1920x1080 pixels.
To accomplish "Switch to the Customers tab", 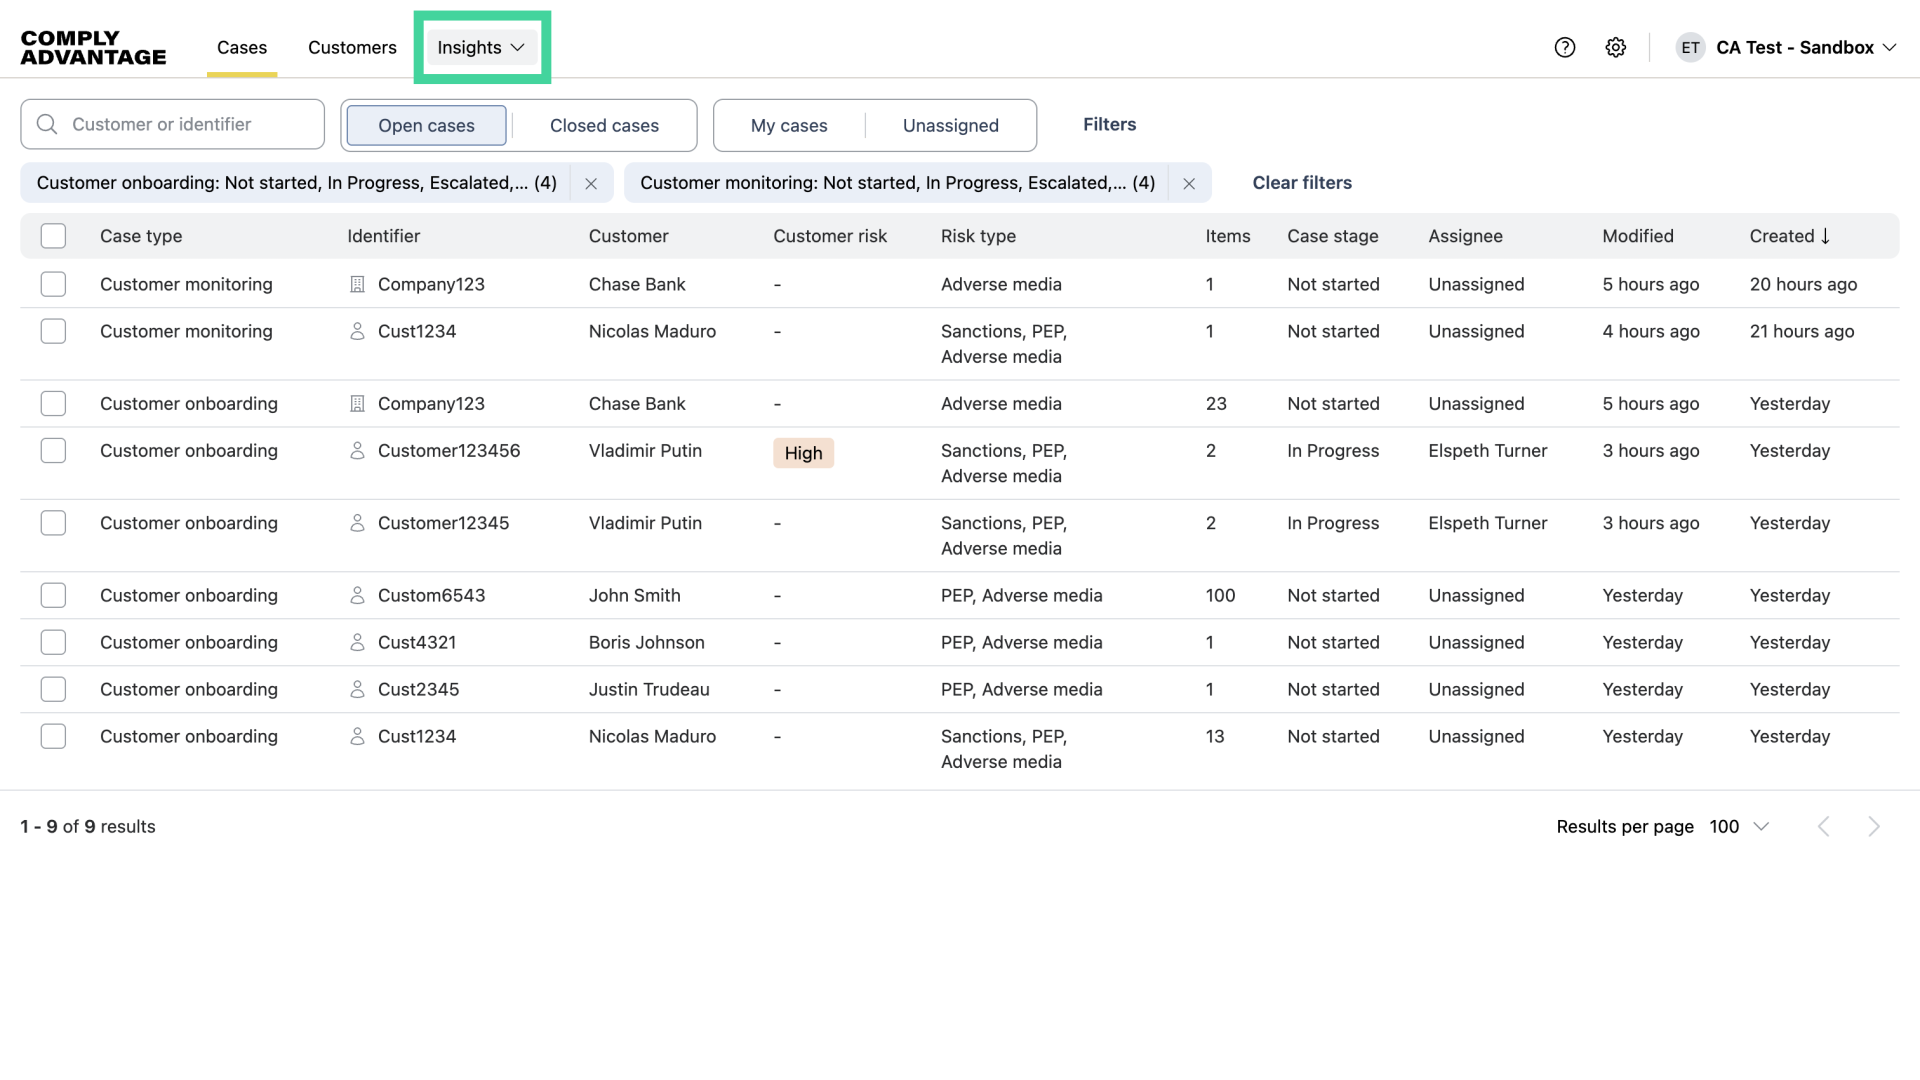I will 352,47.
